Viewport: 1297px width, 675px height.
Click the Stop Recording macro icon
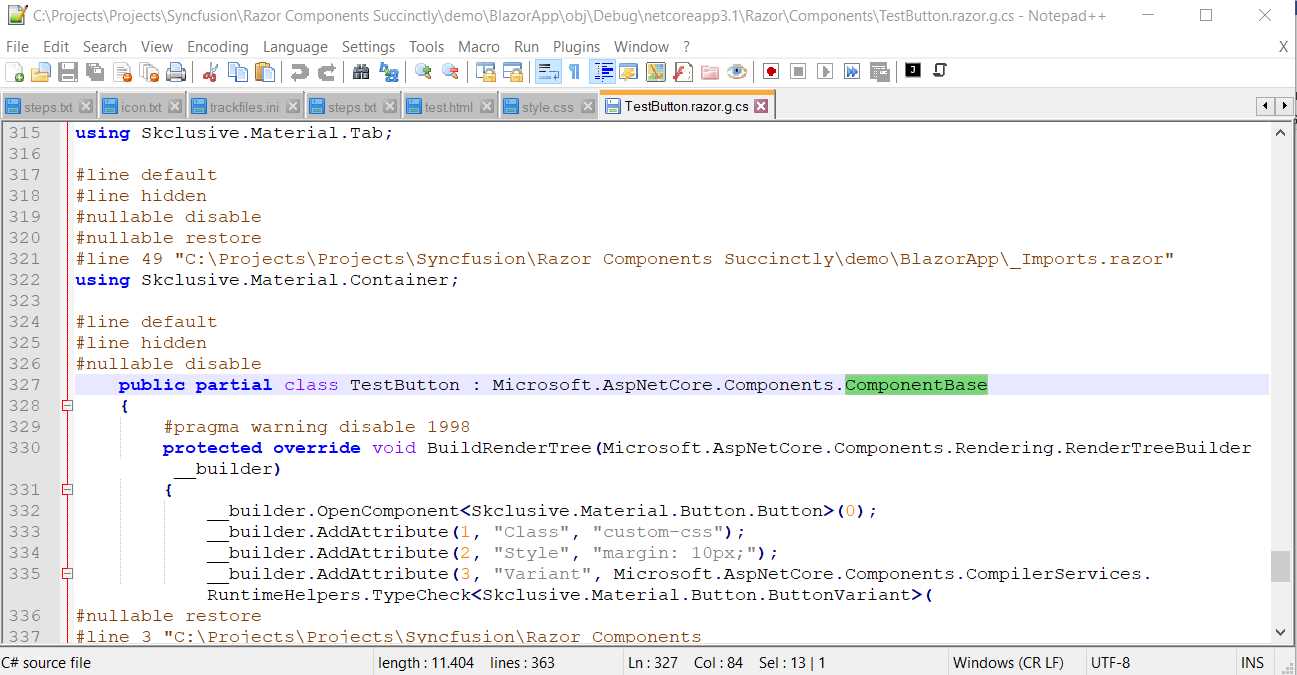[798, 71]
